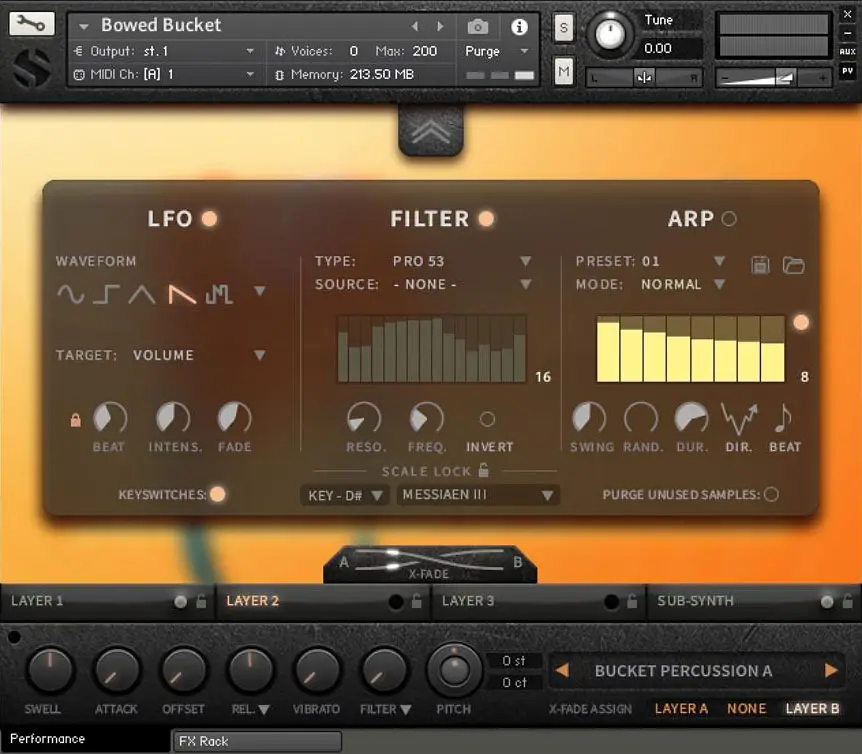This screenshot has height=754, width=862.
Task: Assign X-Fade to LAYER A
Action: point(681,709)
